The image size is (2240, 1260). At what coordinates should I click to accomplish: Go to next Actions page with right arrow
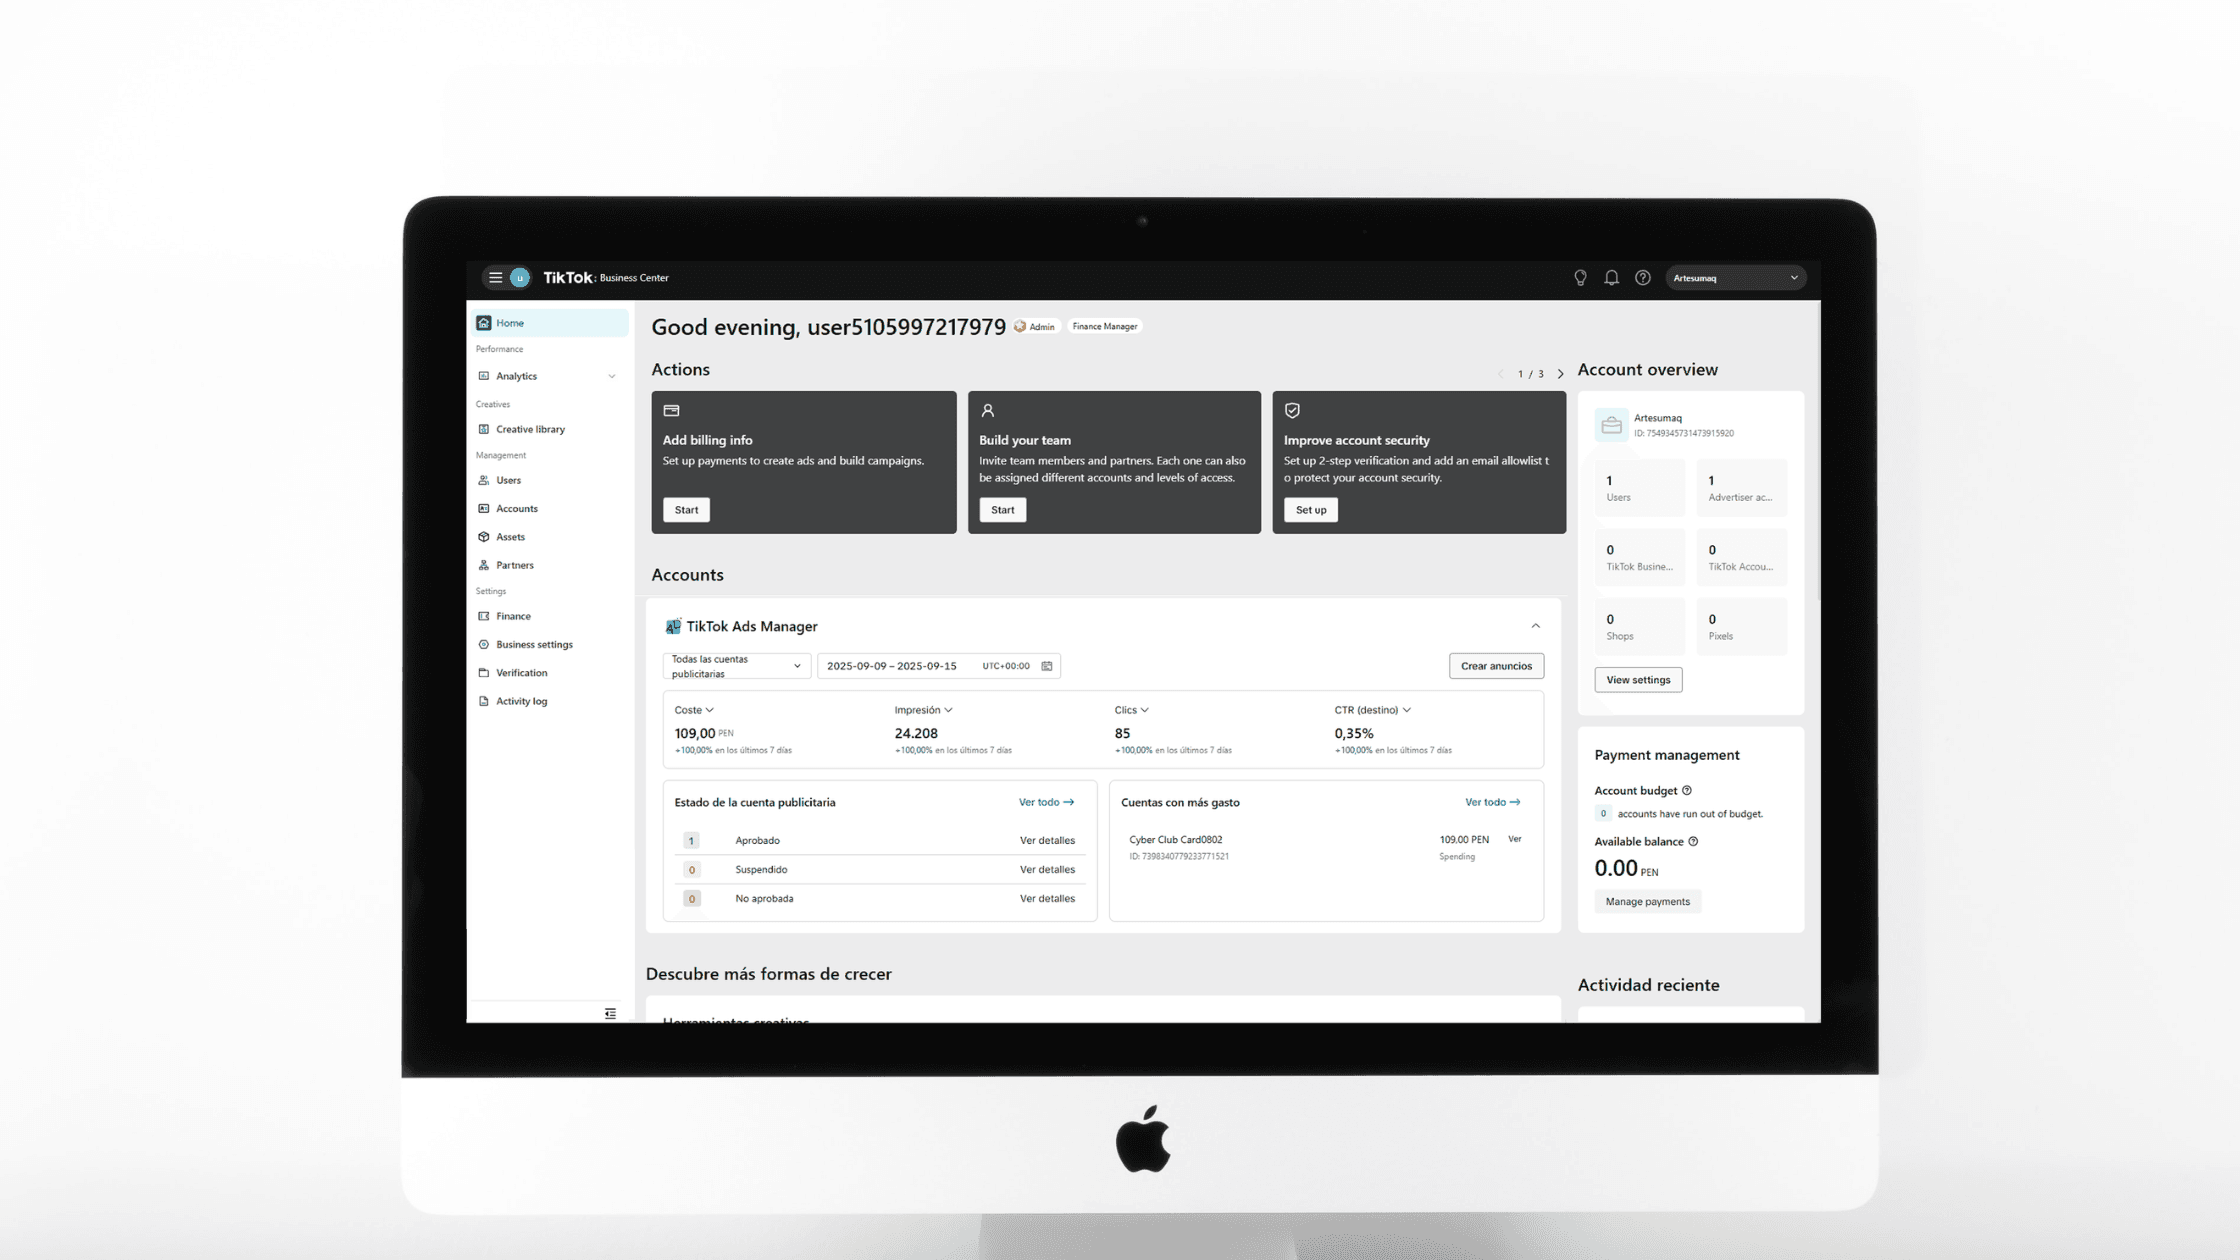(1560, 374)
